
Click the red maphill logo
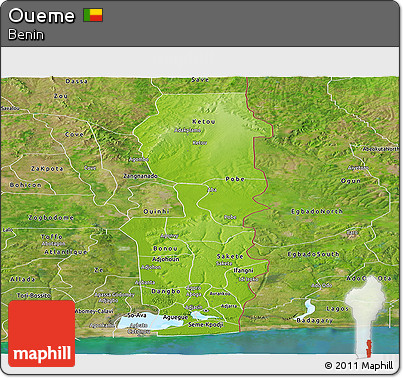tap(42, 333)
